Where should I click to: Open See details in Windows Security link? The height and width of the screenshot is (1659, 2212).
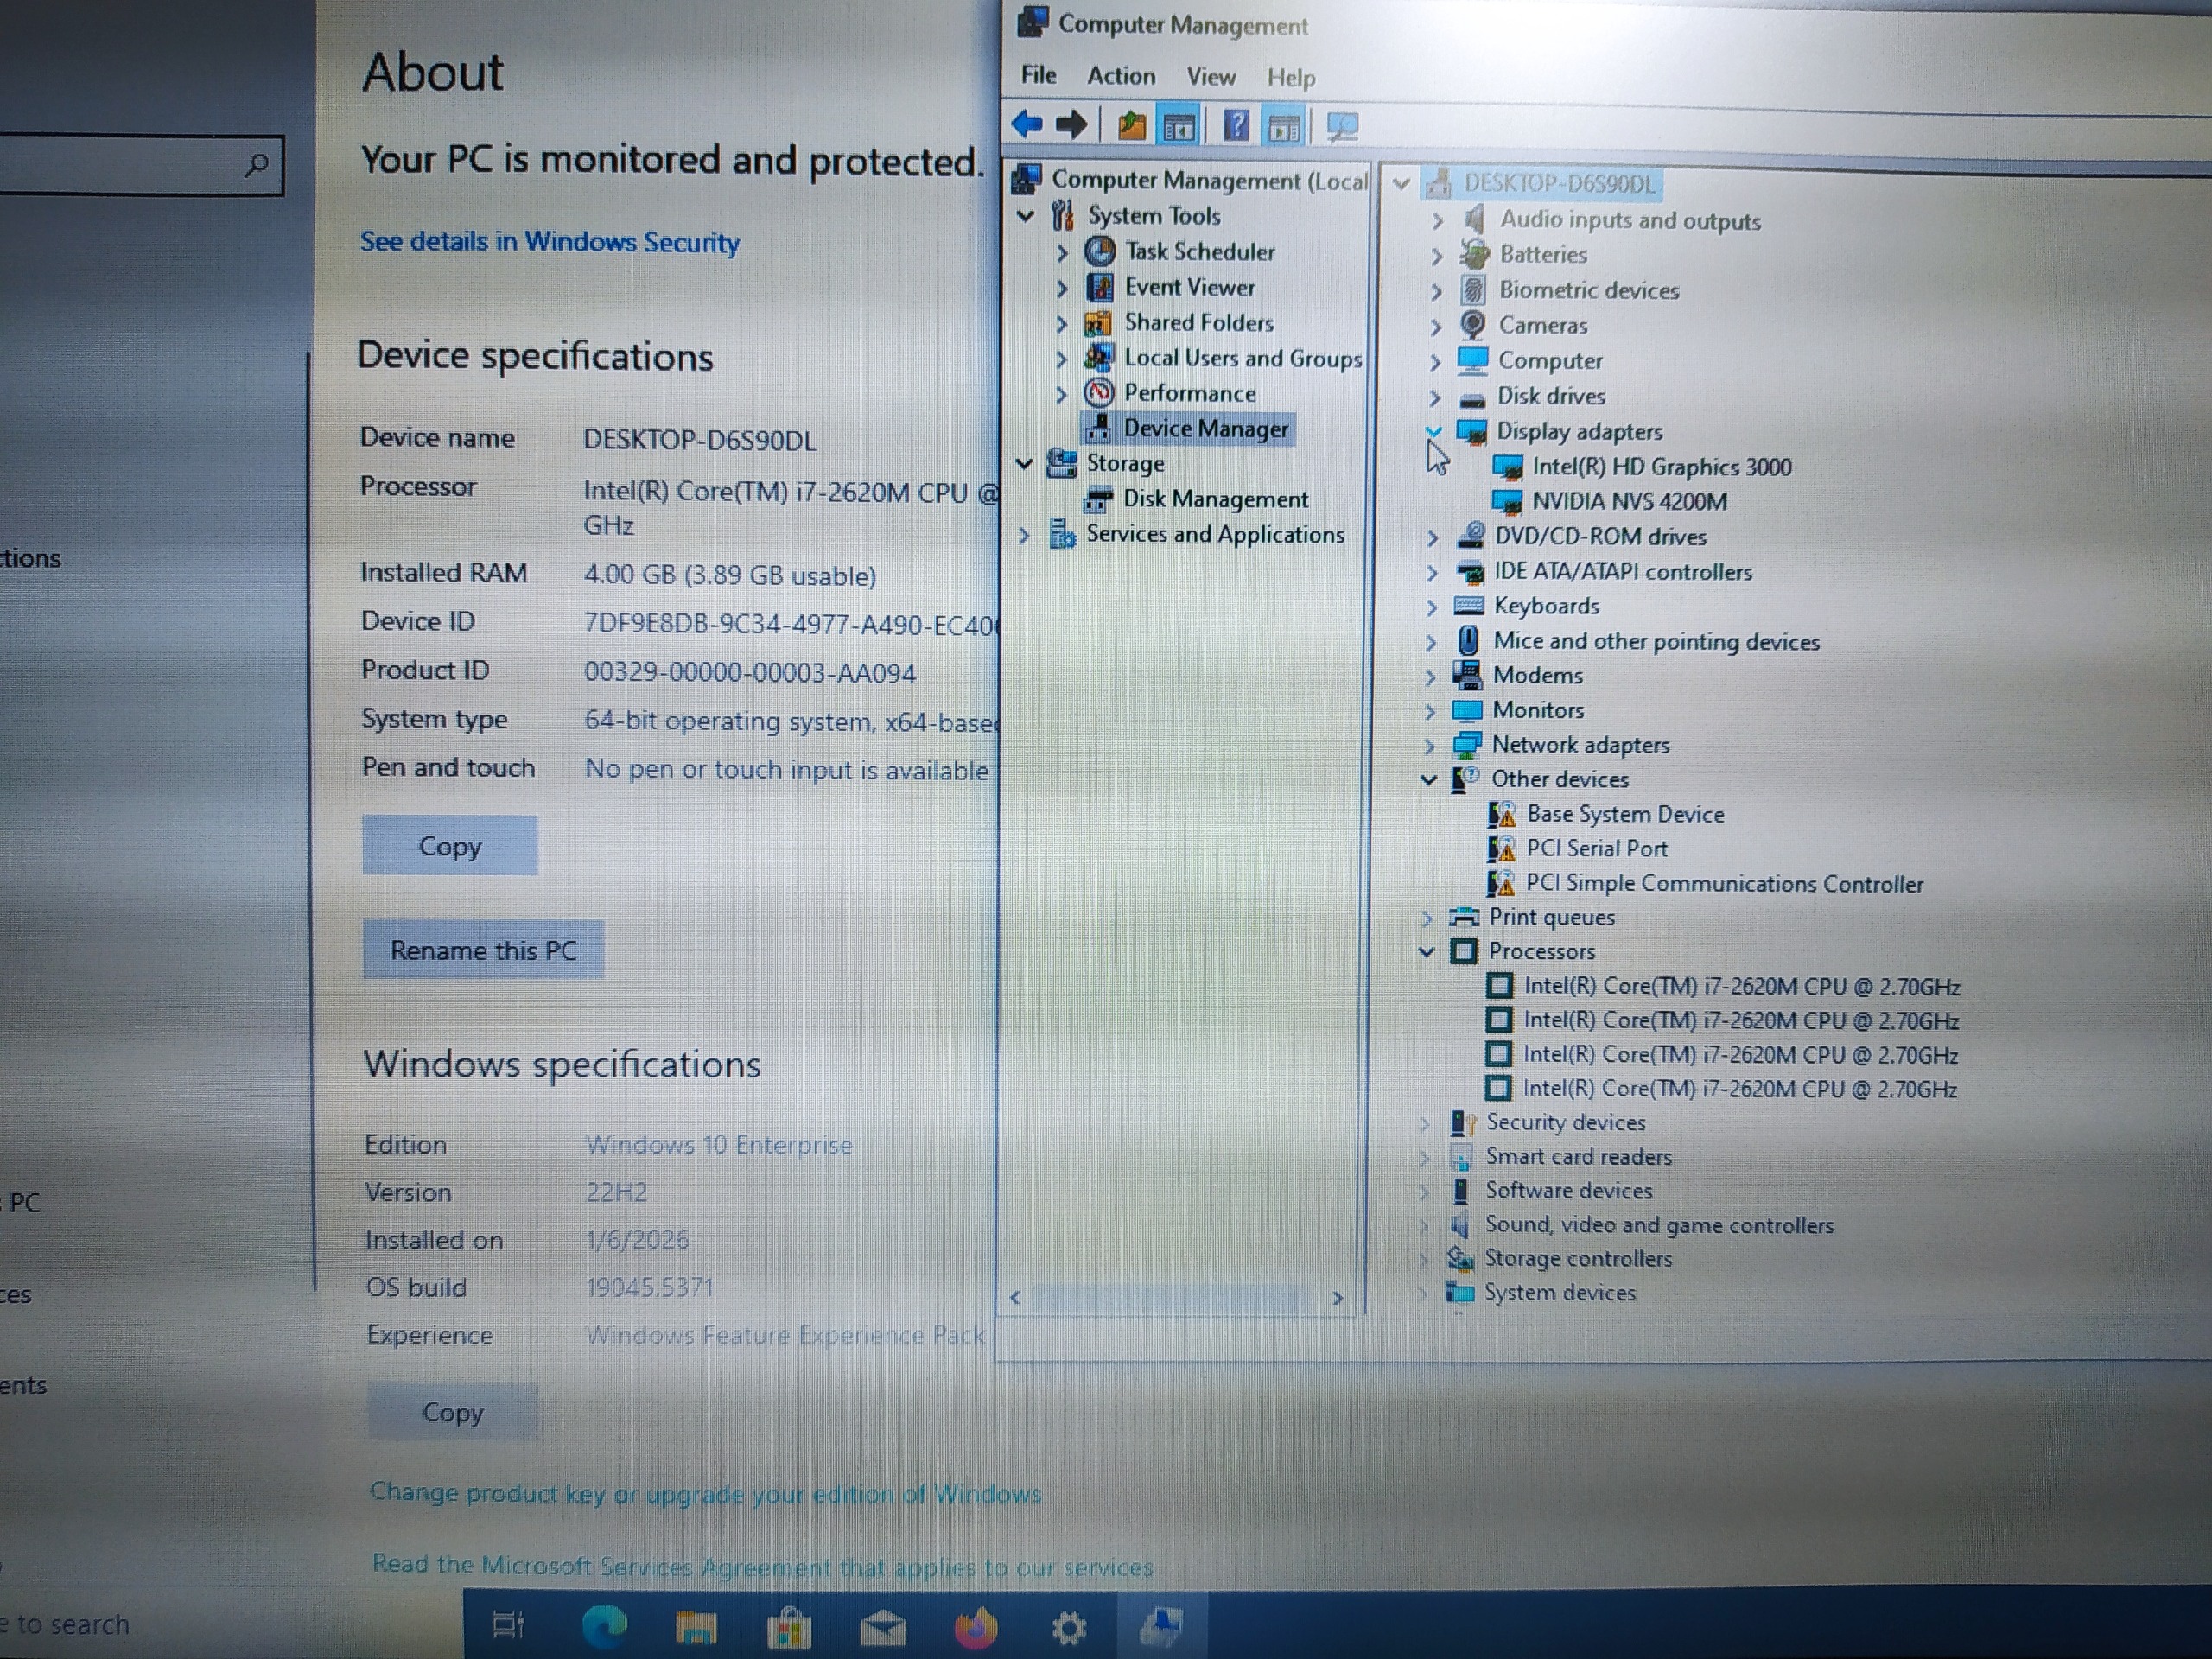pos(550,242)
